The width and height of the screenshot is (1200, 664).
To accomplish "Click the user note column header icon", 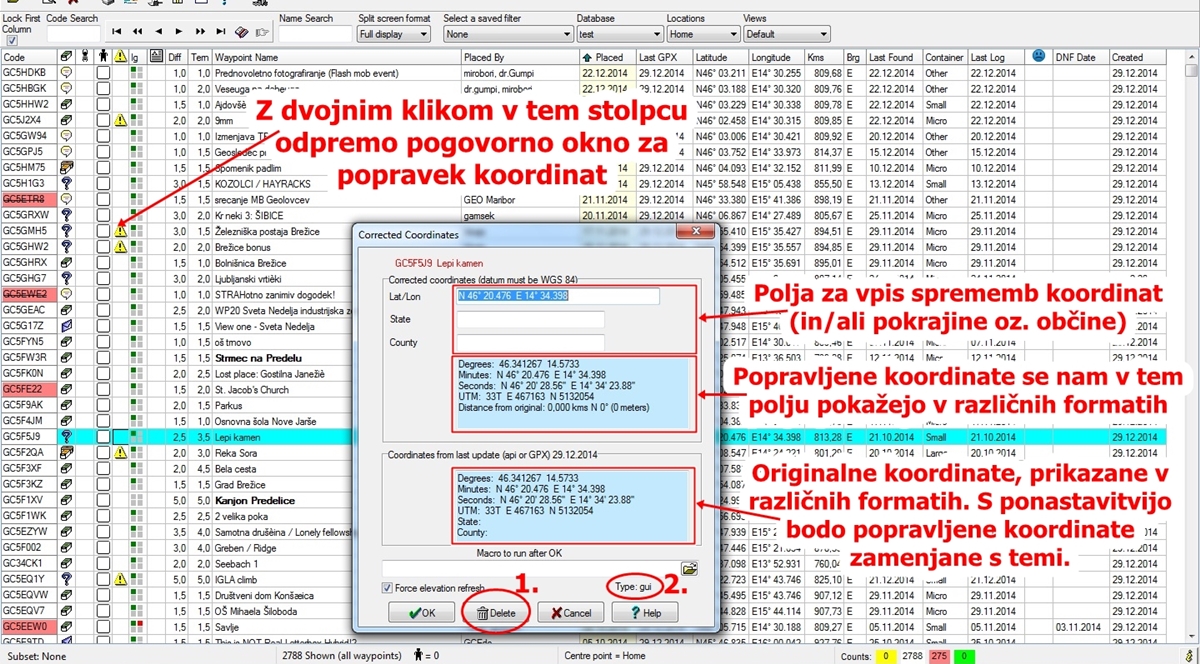I will (x=157, y=58).
